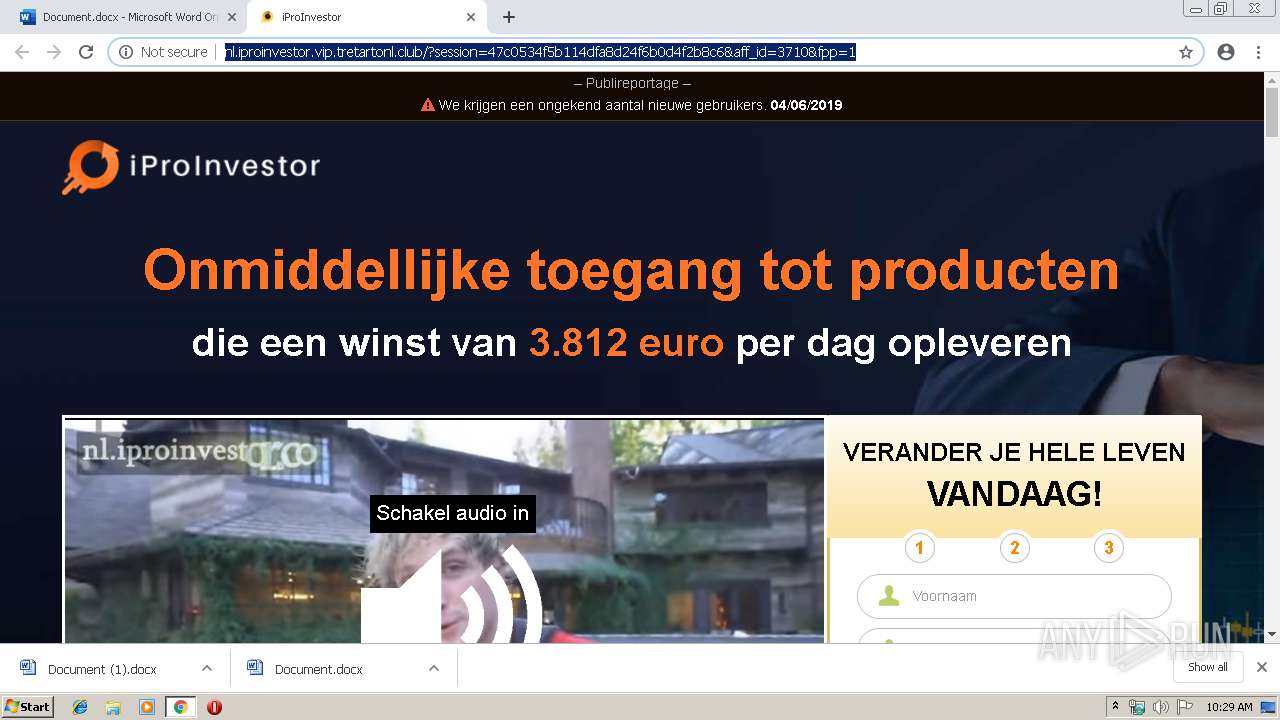Go back to previous page
Image resolution: width=1280 pixels, height=720 pixels.
[x=22, y=52]
